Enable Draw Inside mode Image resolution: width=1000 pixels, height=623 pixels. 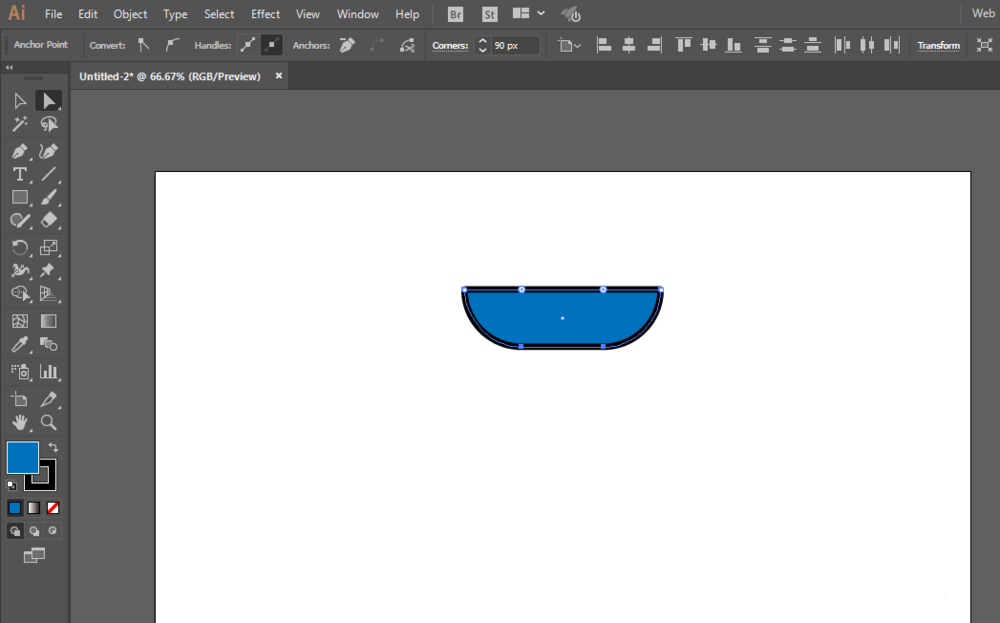[52, 531]
